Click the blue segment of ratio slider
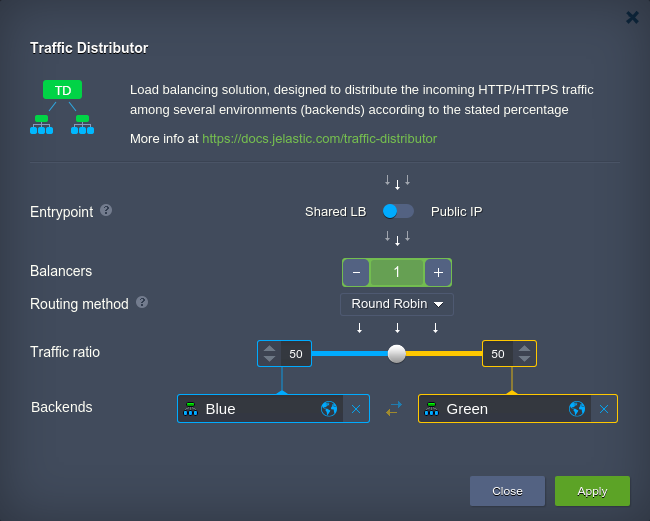The width and height of the screenshot is (650, 521). click(349, 354)
